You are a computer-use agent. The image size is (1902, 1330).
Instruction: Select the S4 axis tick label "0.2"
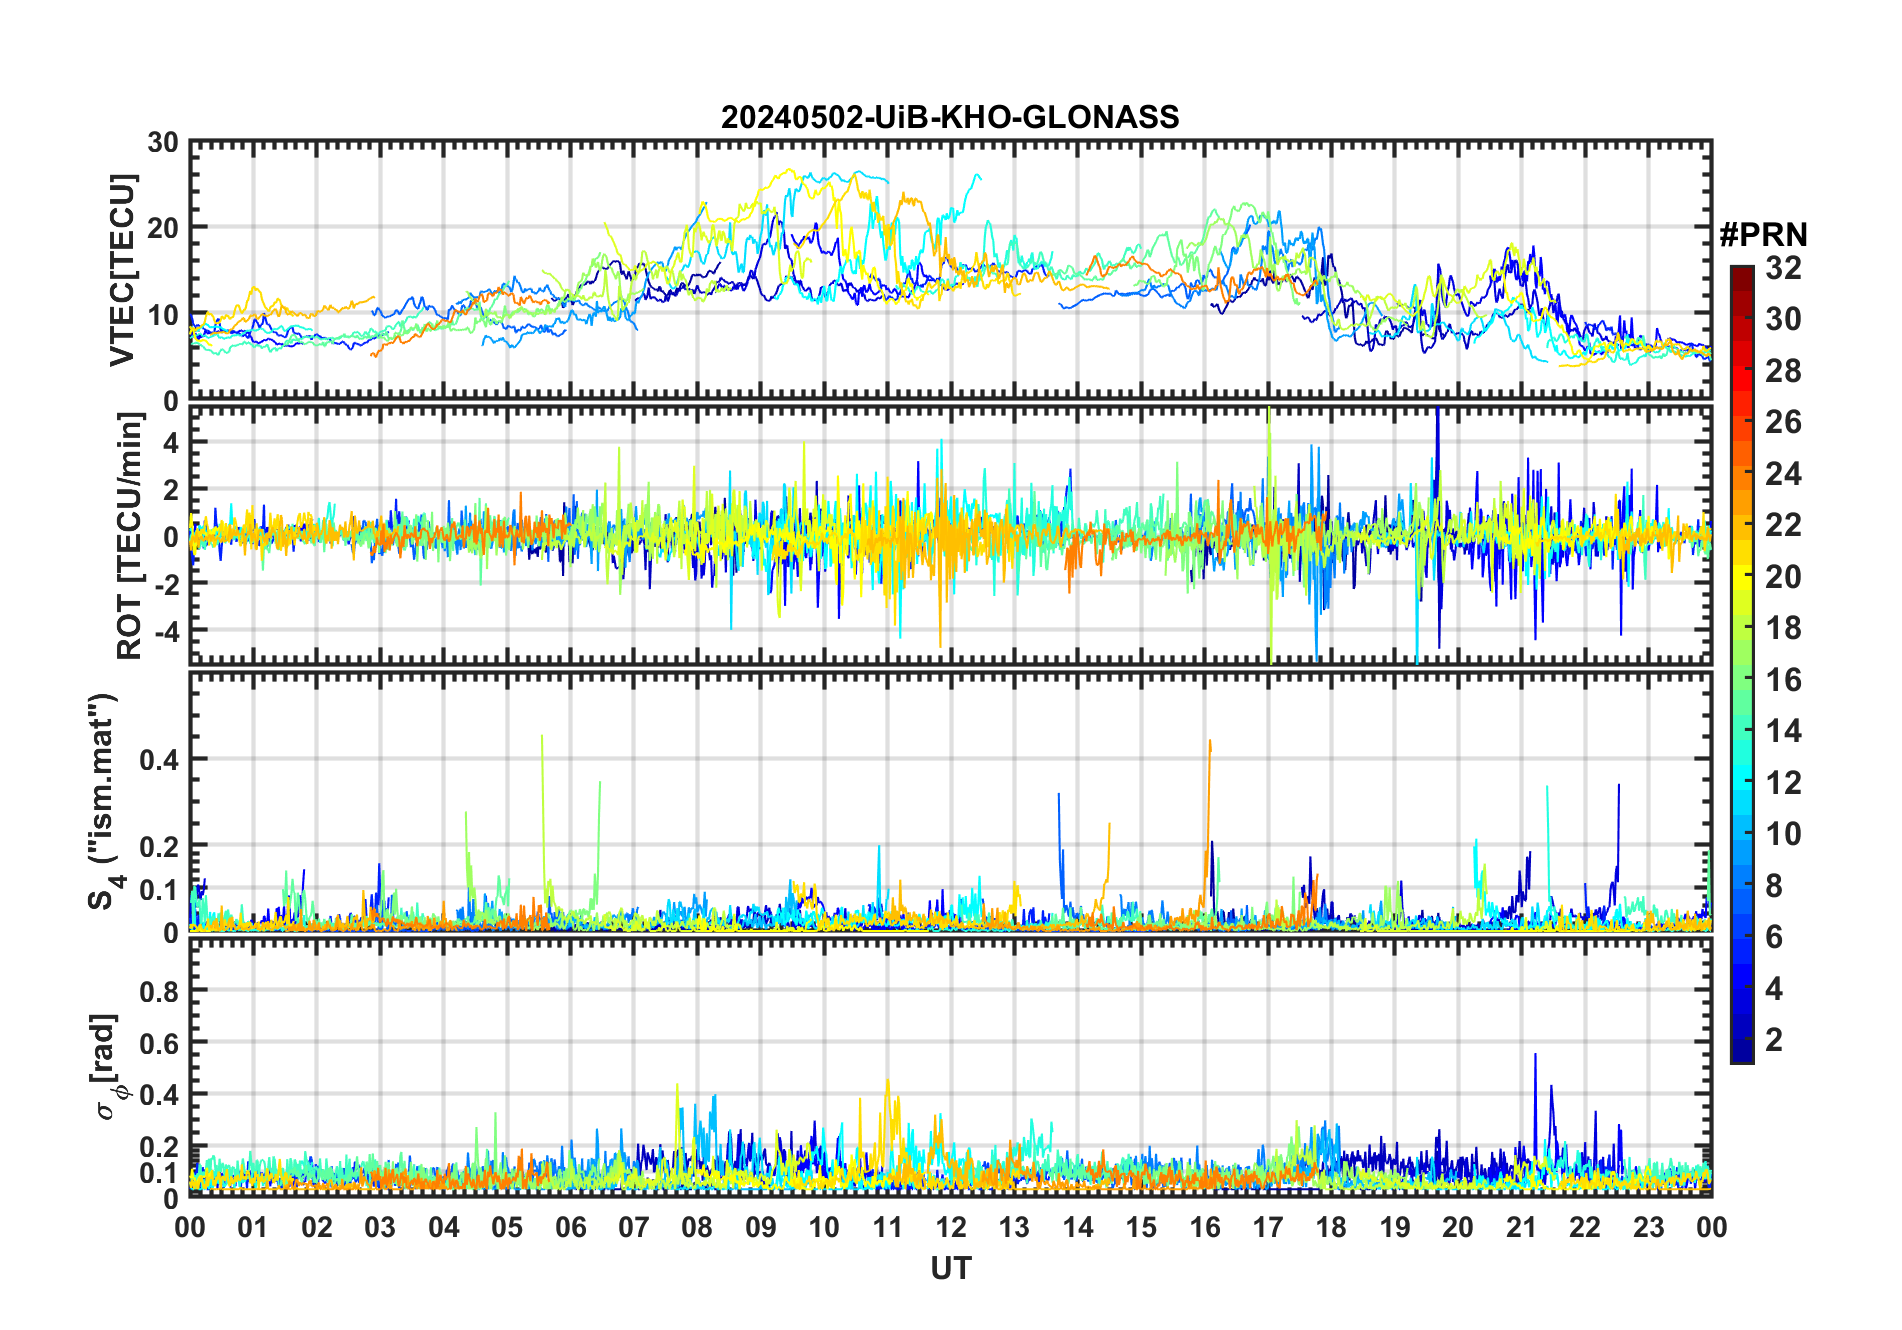pyautogui.click(x=159, y=847)
